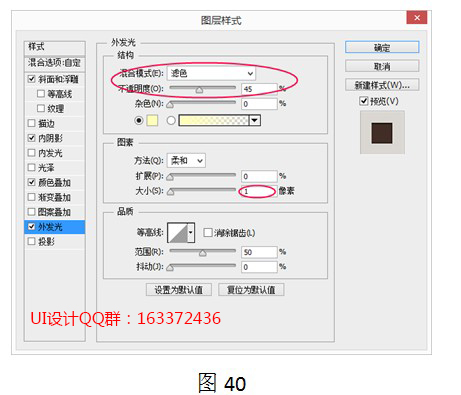This screenshot has width=461, height=395.
Task: Select the 内阴影 row label
Action: pos(50,138)
